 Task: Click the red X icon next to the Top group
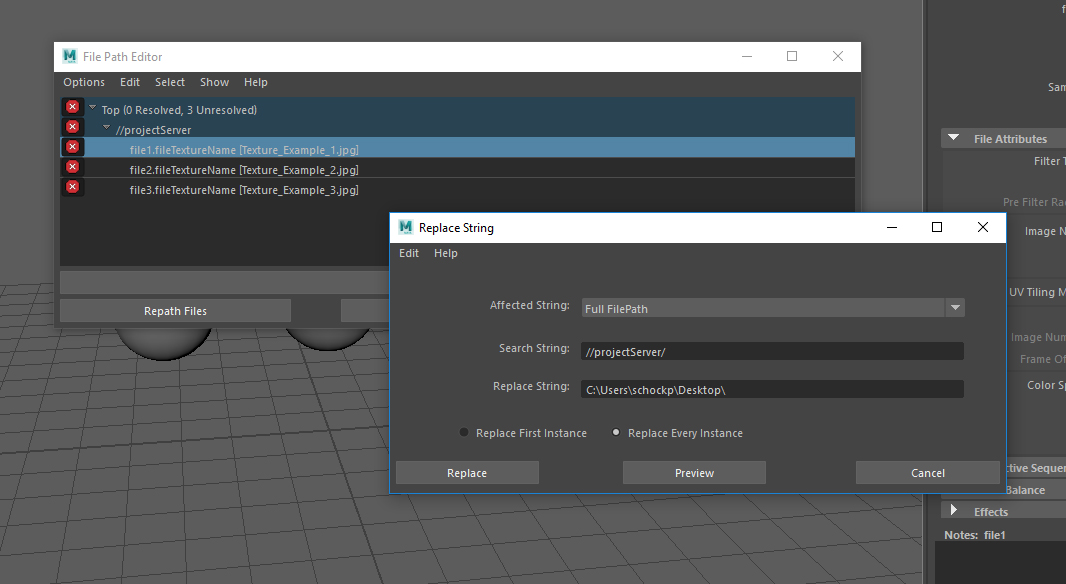72,106
